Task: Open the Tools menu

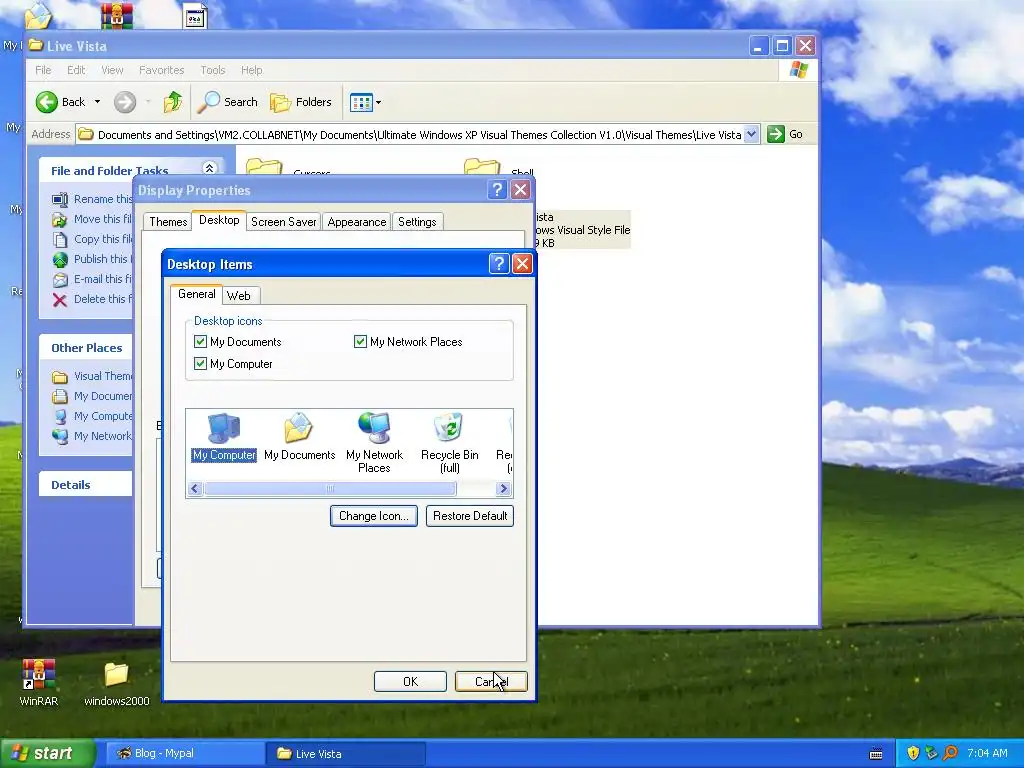Action: click(212, 70)
